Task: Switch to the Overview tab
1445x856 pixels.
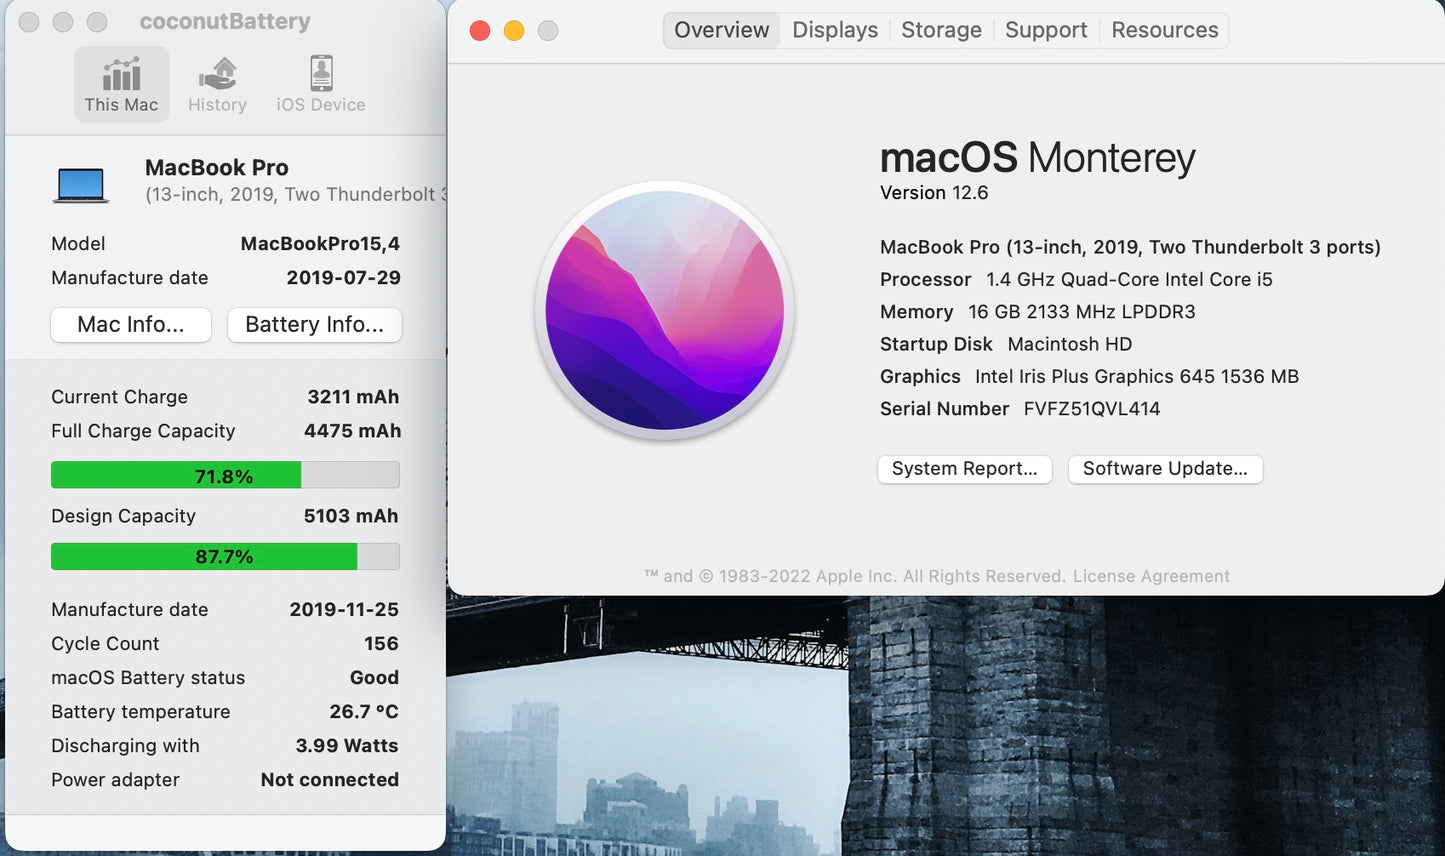Action: pyautogui.click(x=721, y=30)
